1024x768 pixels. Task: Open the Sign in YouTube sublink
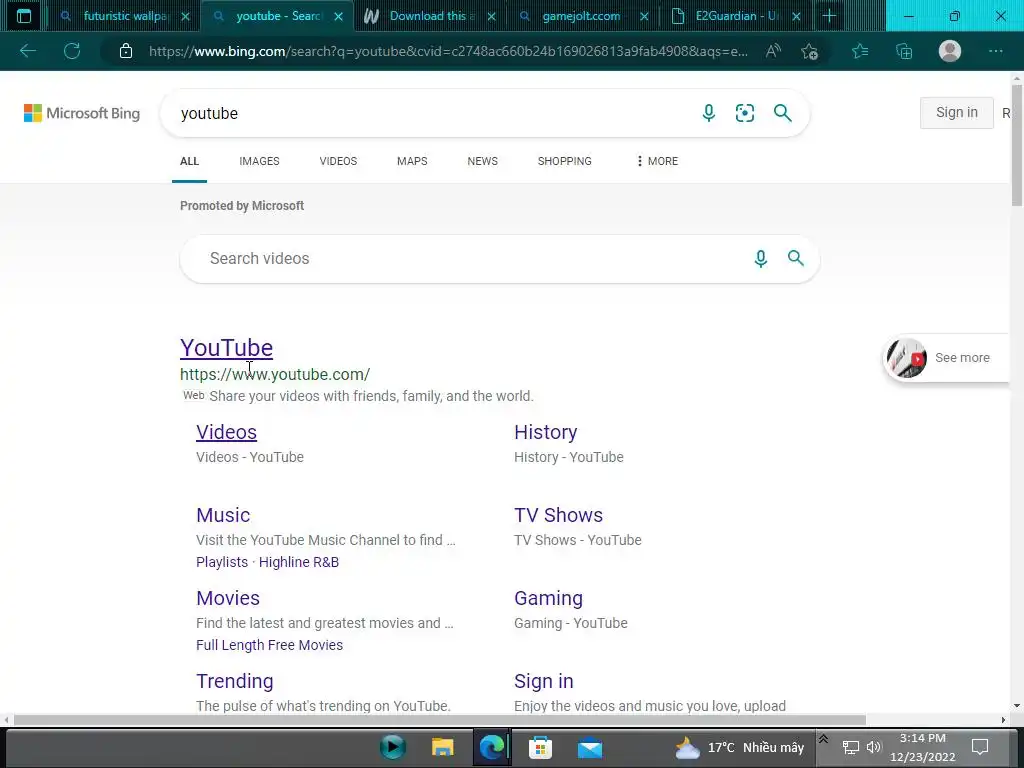pos(543,681)
